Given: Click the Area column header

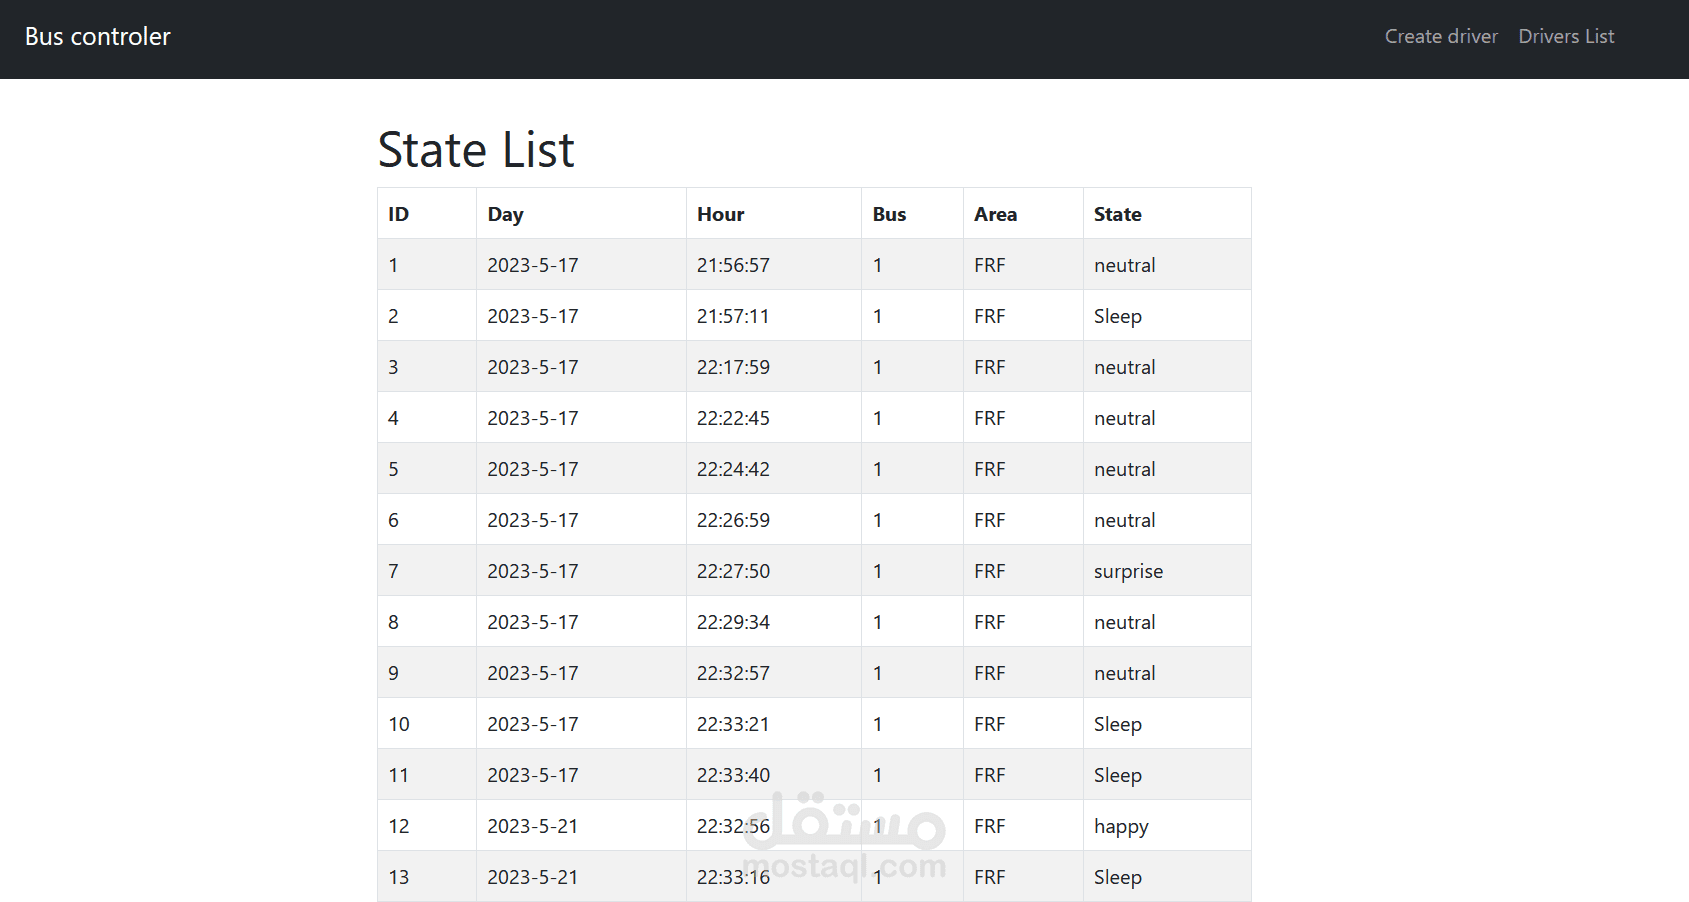Looking at the screenshot, I should click(x=996, y=214).
